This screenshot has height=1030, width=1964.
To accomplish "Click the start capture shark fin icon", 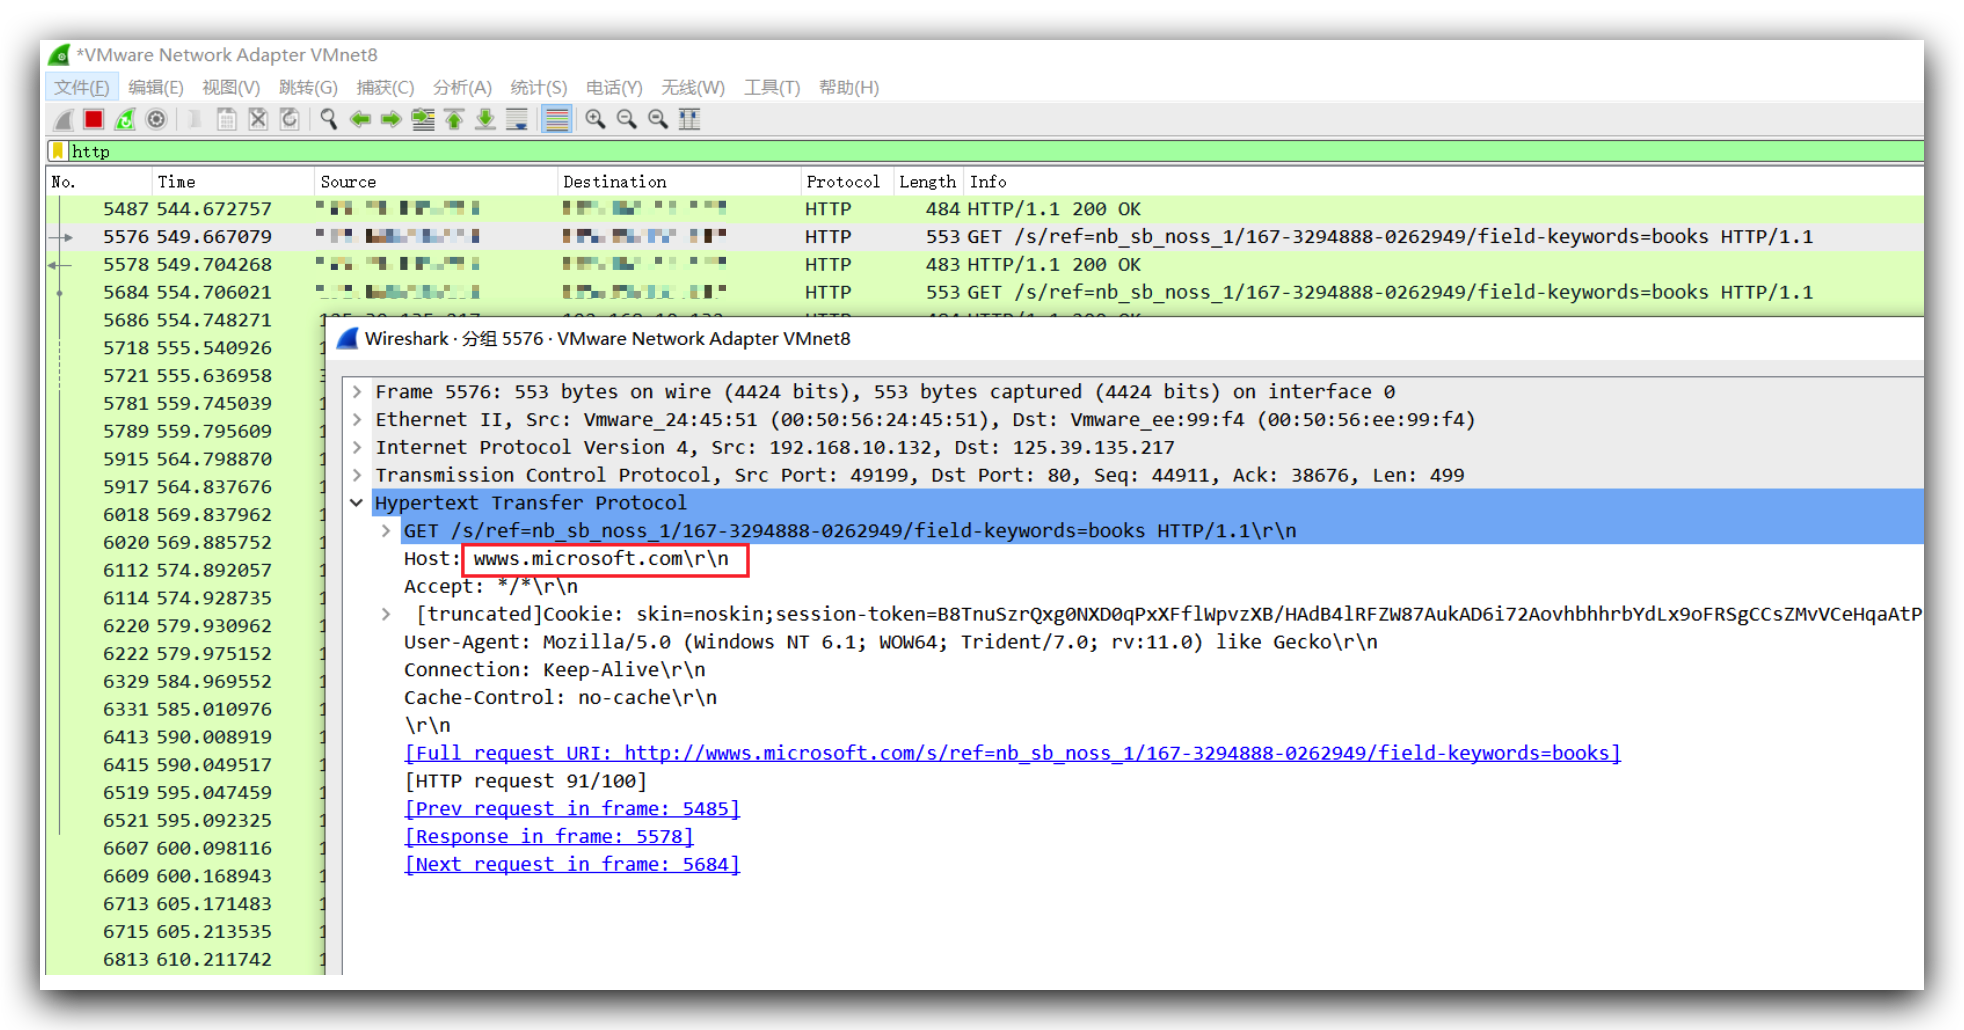I will [x=63, y=120].
